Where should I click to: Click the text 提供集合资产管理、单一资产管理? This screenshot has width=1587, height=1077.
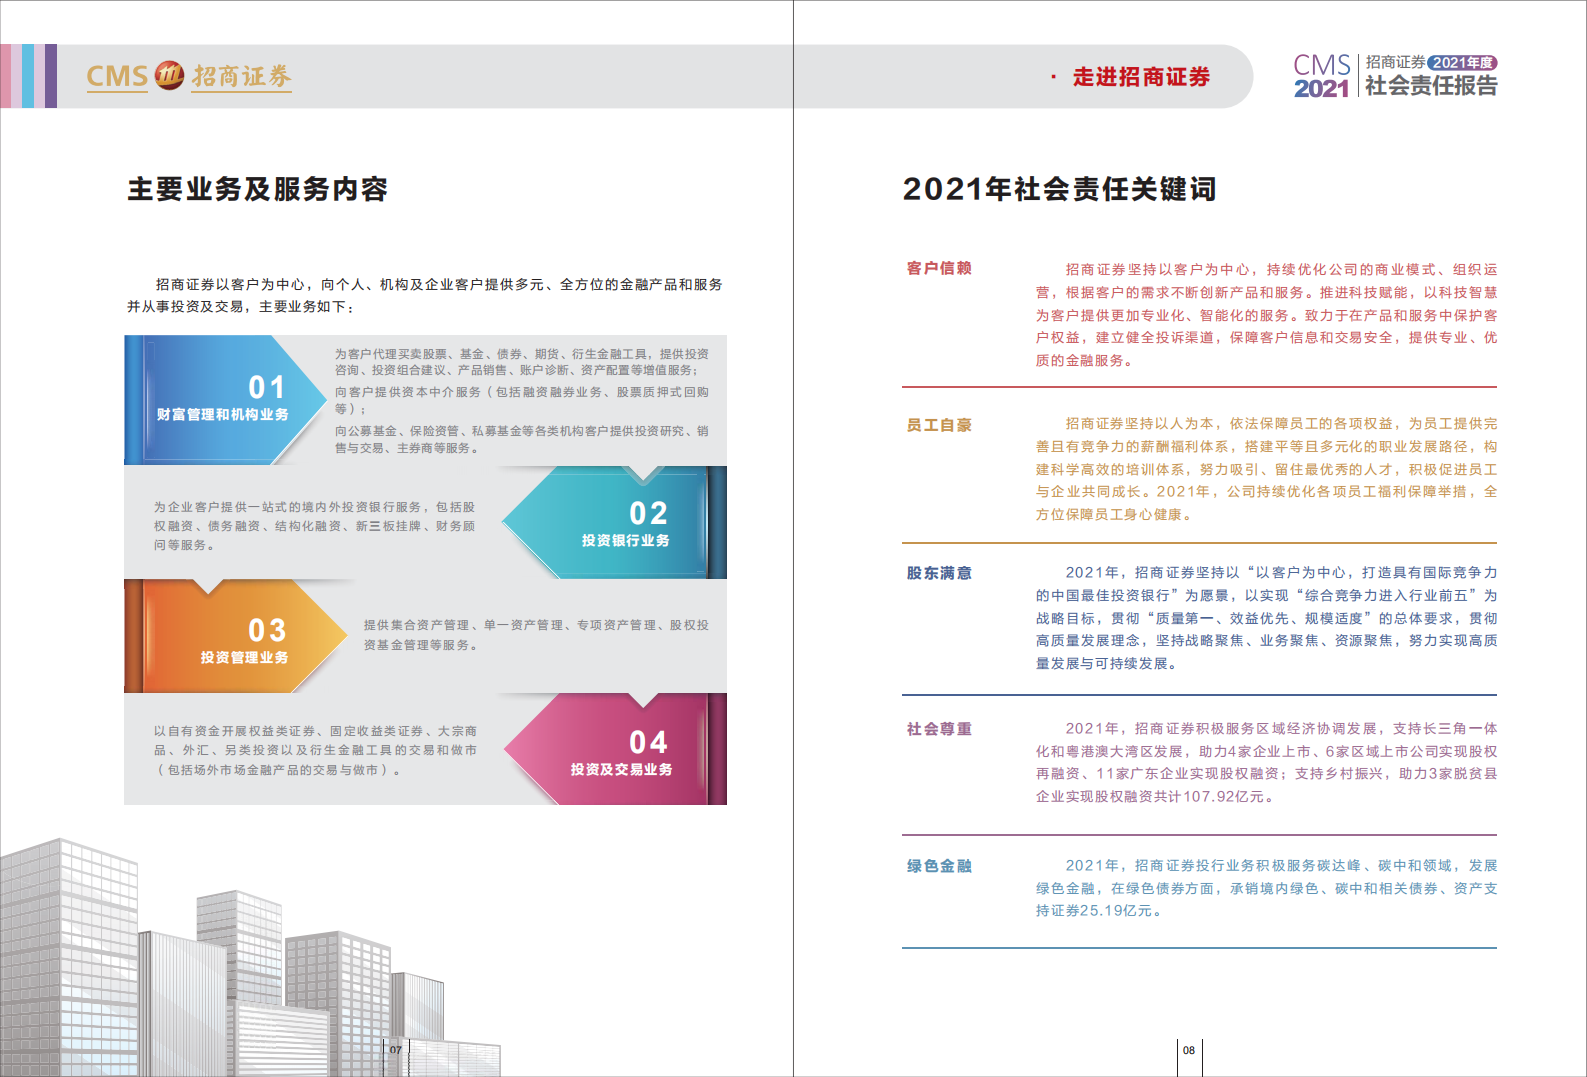tap(536, 635)
